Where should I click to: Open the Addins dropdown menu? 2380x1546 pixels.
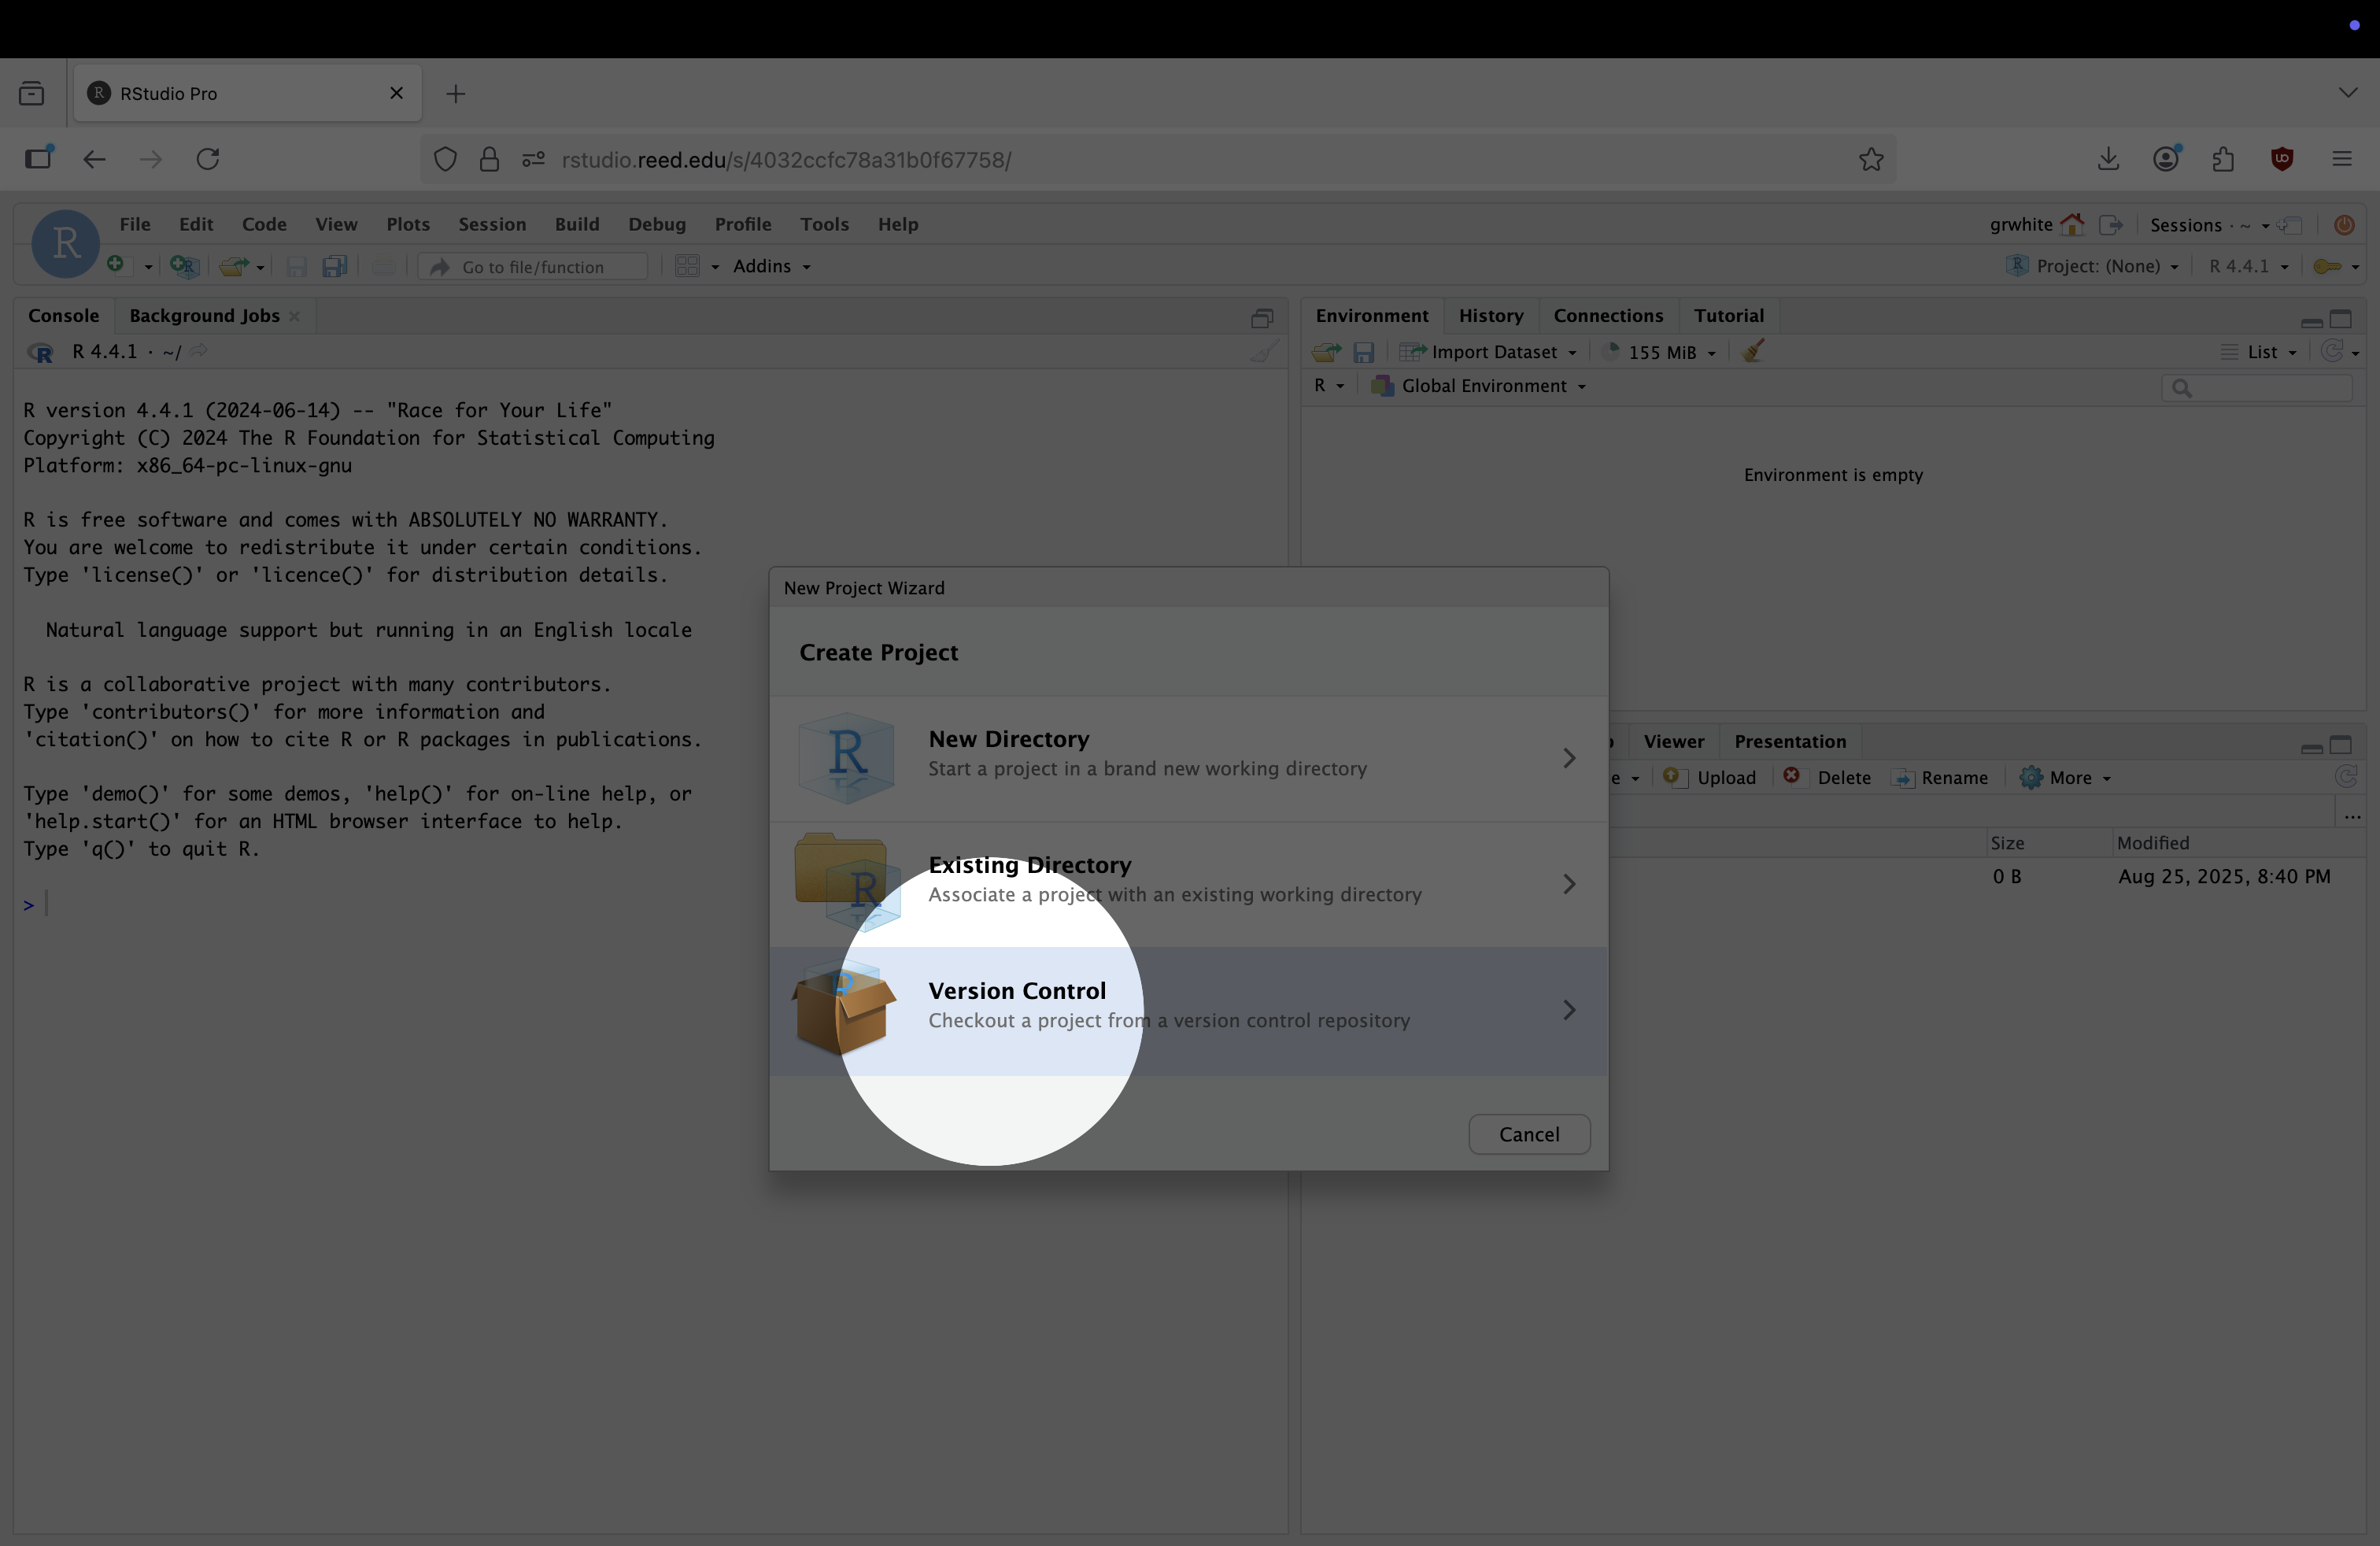pyautogui.click(x=771, y=266)
